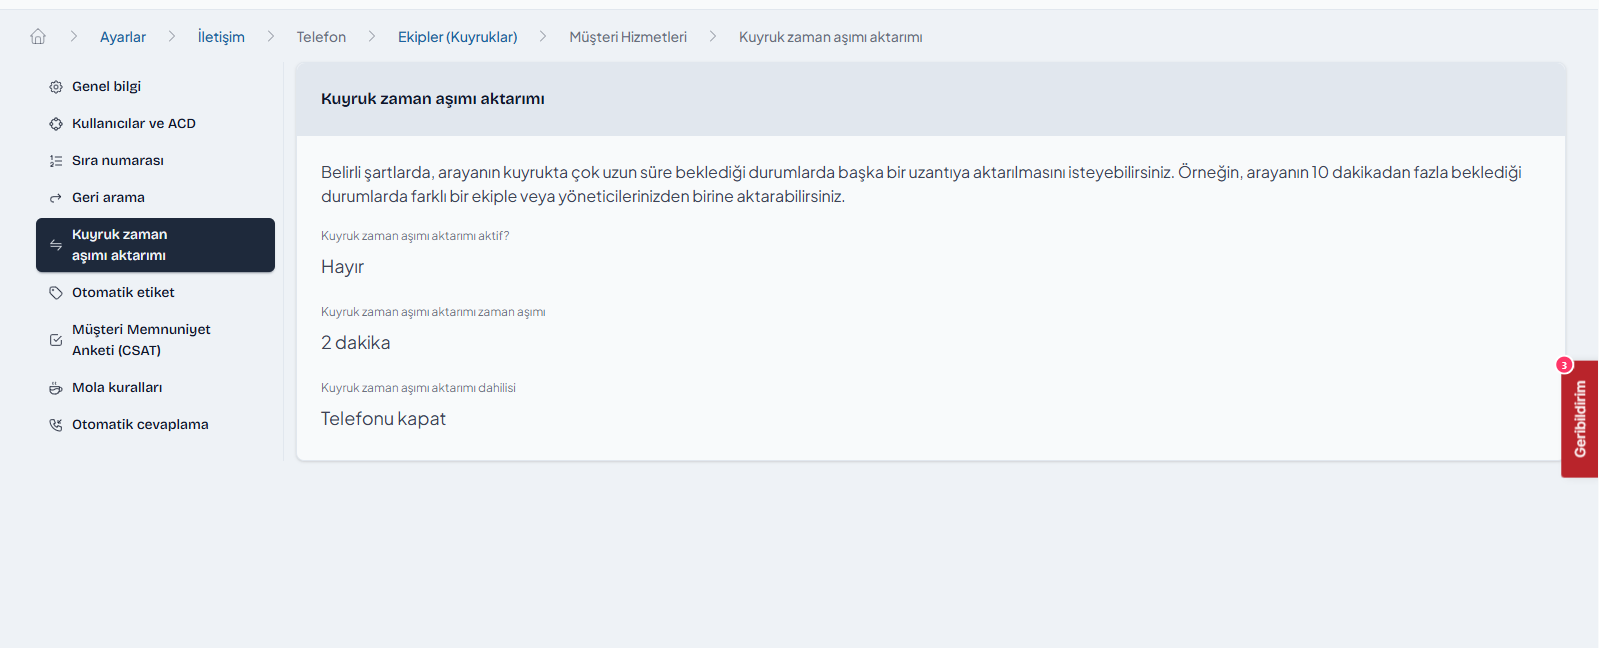Click the Müşteri Hizmetleri breadcrumb item
1599x648 pixels.
[628, 37]
